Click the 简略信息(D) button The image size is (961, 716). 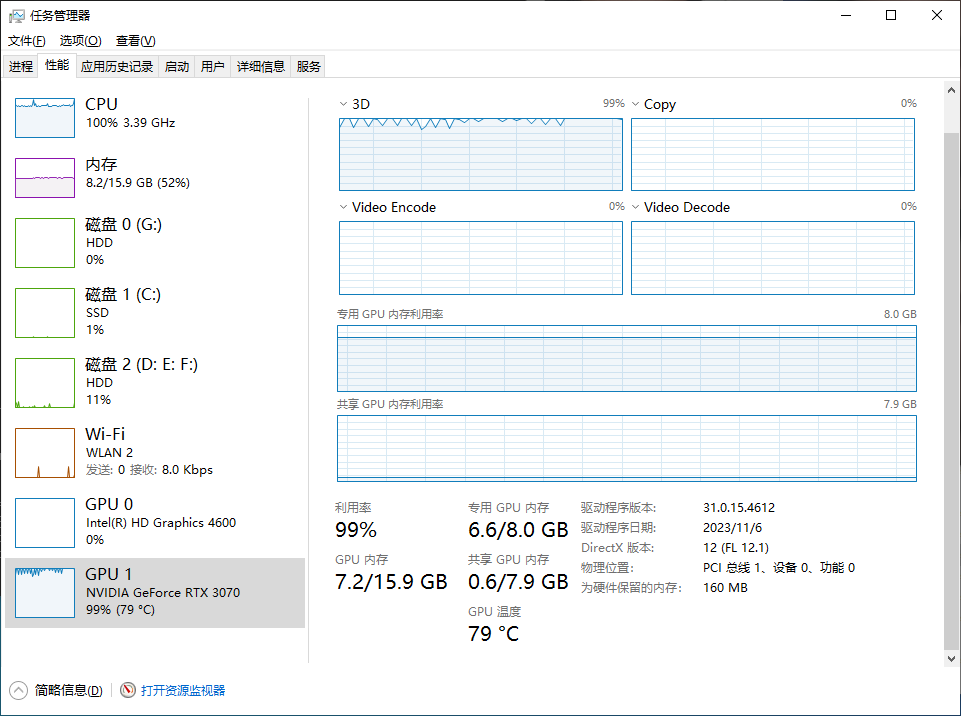pos(68,690)
